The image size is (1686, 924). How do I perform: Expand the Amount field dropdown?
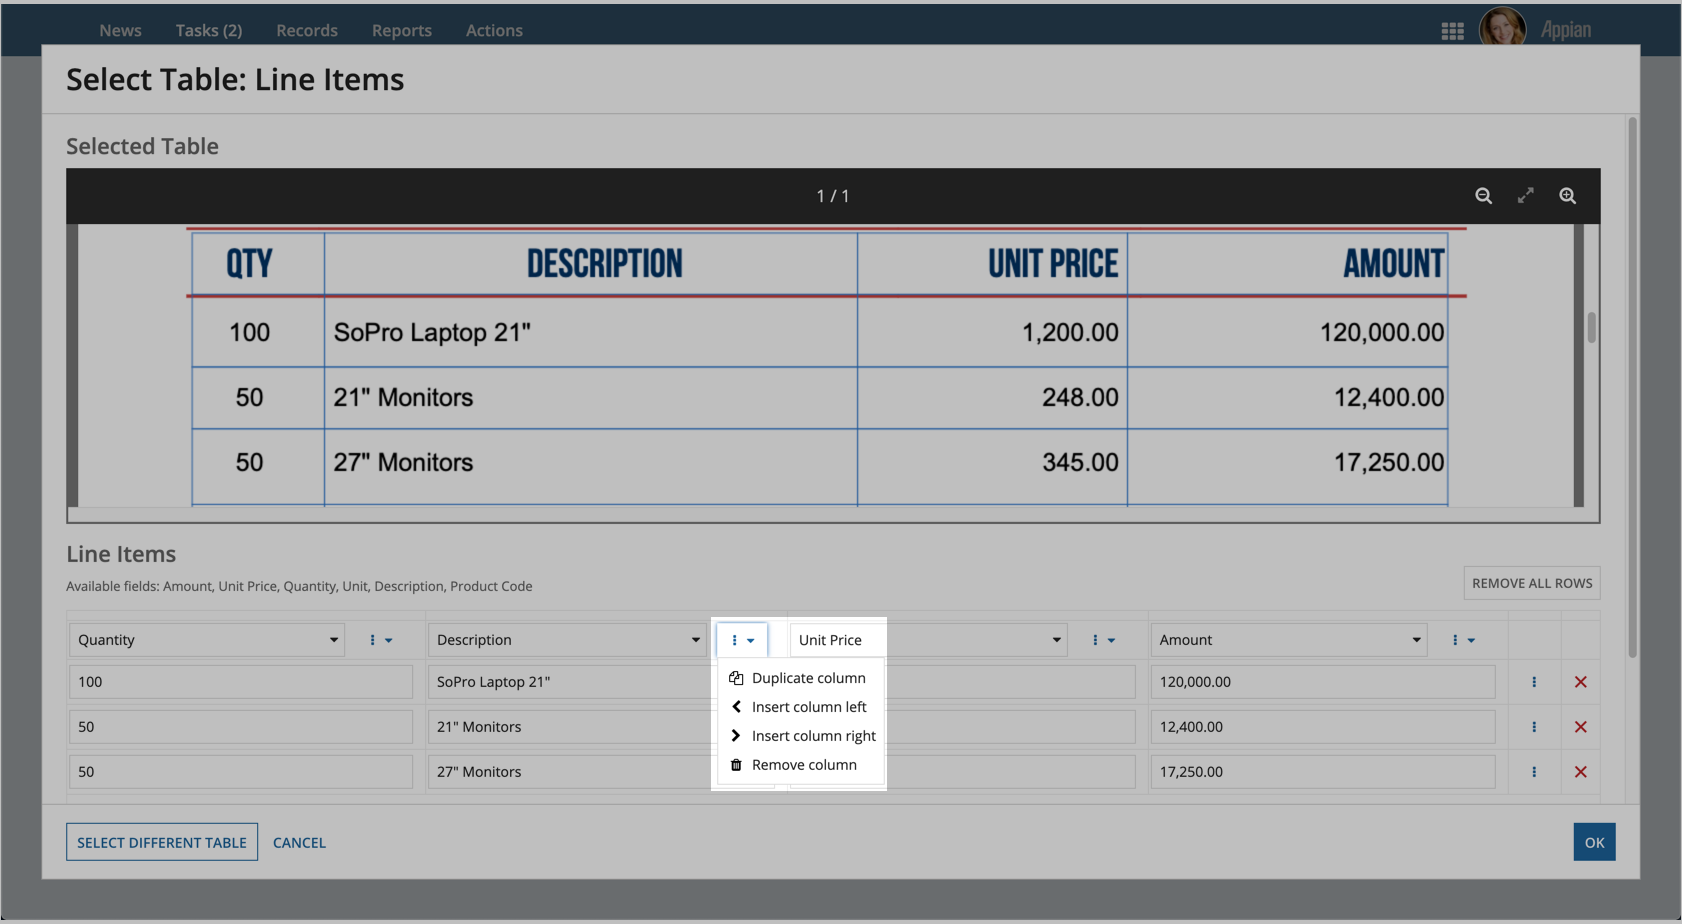coord(1288,640)
